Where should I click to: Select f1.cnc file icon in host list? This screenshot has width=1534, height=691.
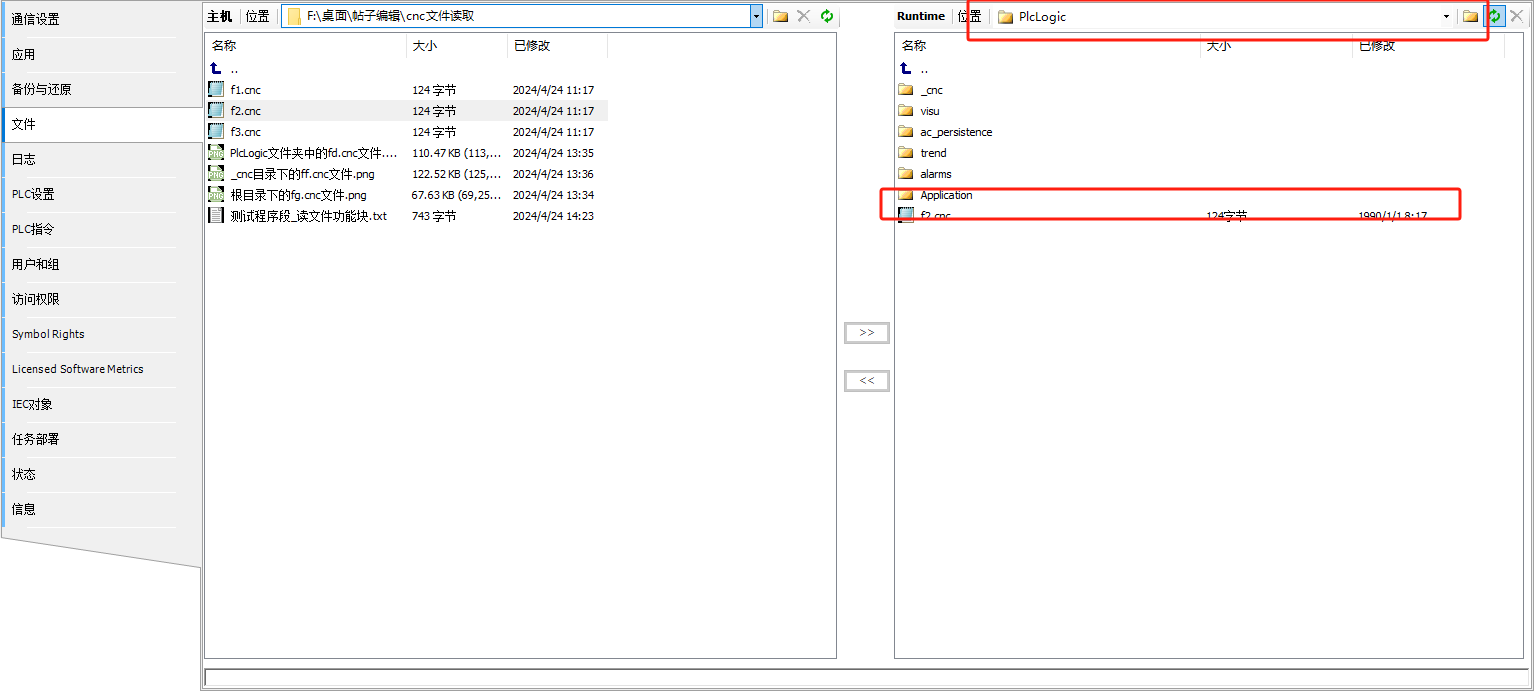216,90
